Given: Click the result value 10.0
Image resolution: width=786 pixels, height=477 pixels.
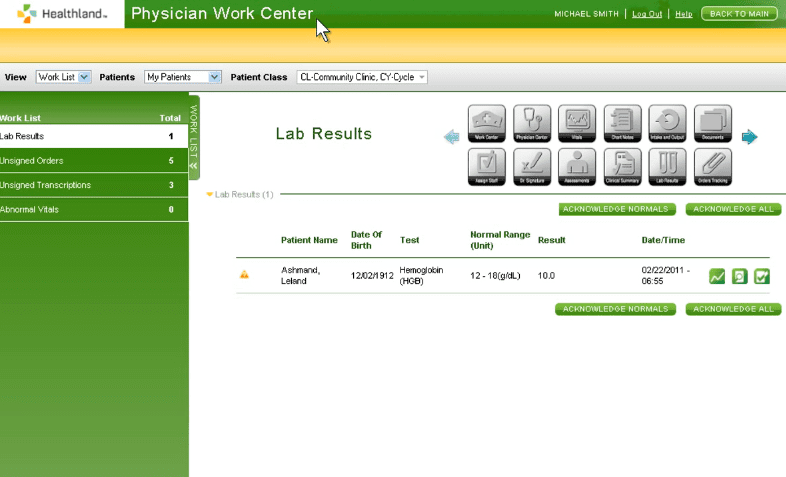Looking at the screenshot, I should [x=546, y=276].
